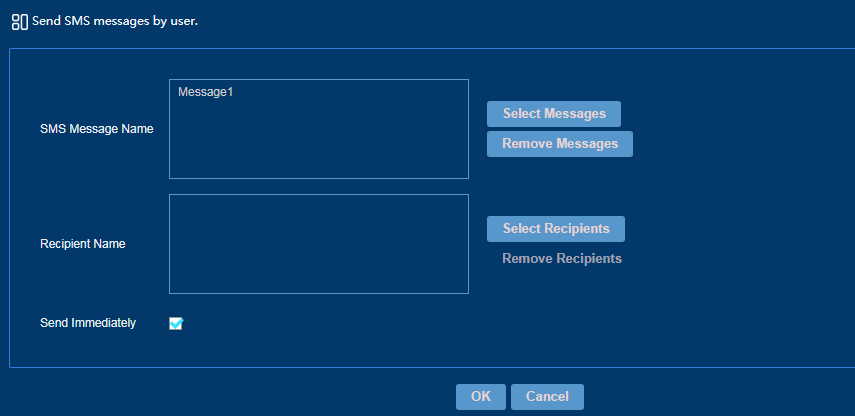855x416 pixels.
Task: Click the Select Messages button
Action: click(553, 113)
